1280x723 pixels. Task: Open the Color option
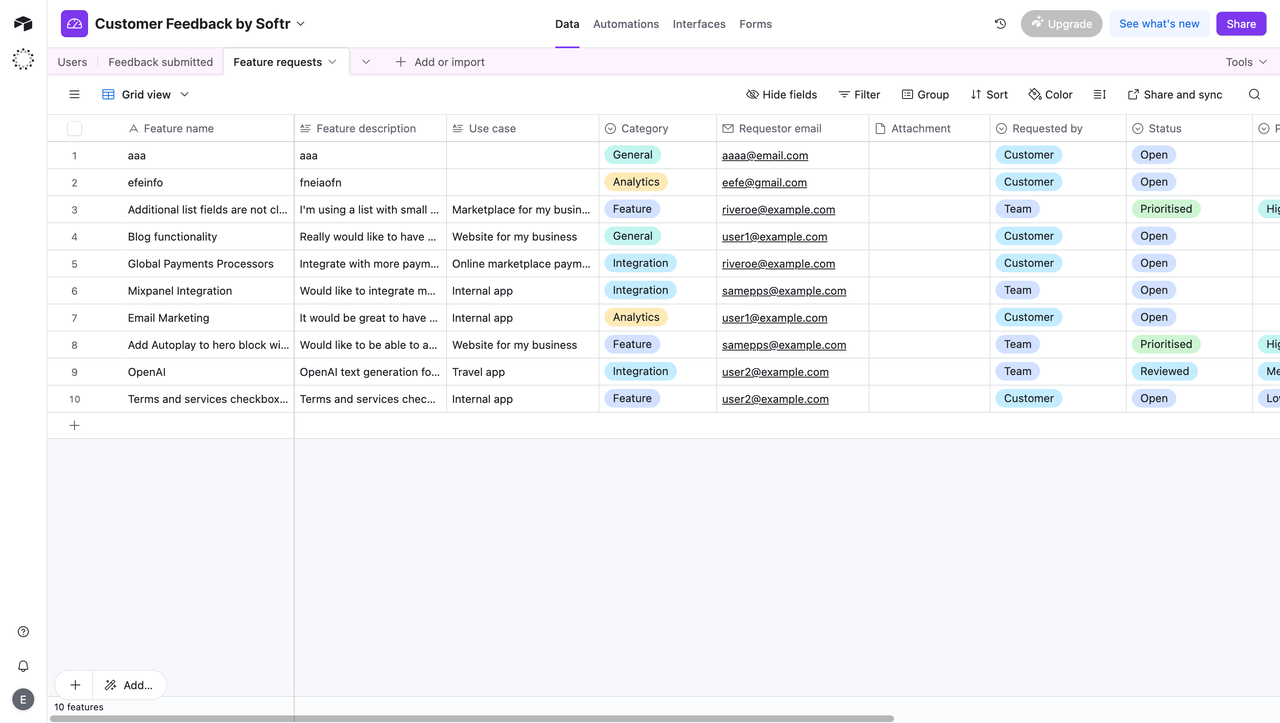[x=1050, y=95]
